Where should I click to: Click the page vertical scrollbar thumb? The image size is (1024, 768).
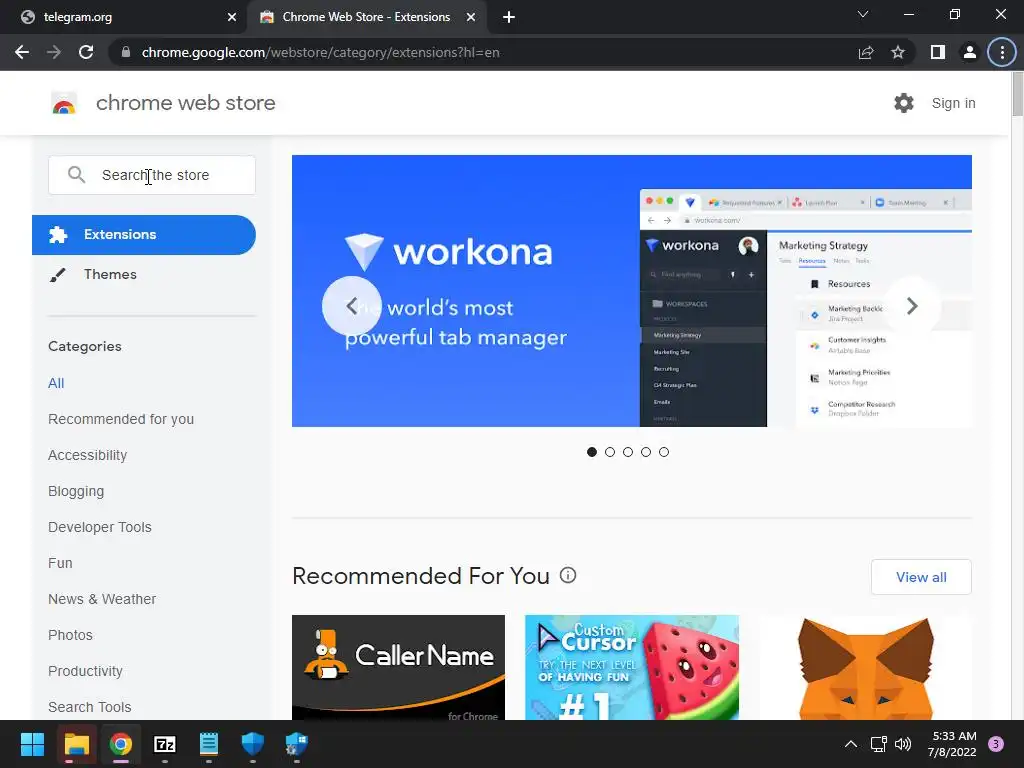(x=1017, y=95)
